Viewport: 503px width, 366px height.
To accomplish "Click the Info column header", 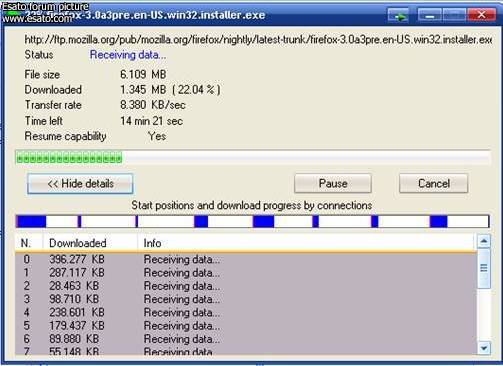I will 307,243.
